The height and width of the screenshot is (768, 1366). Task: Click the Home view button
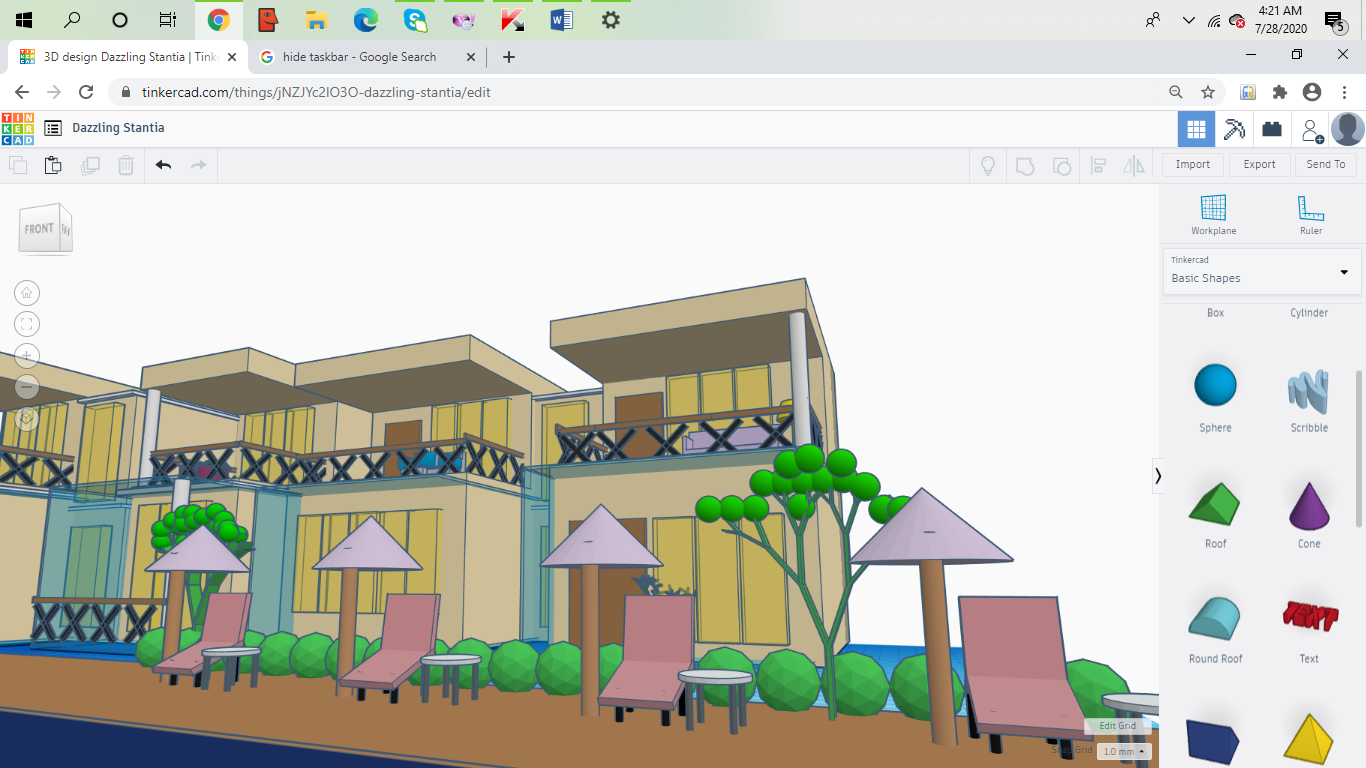click(27, 293)
